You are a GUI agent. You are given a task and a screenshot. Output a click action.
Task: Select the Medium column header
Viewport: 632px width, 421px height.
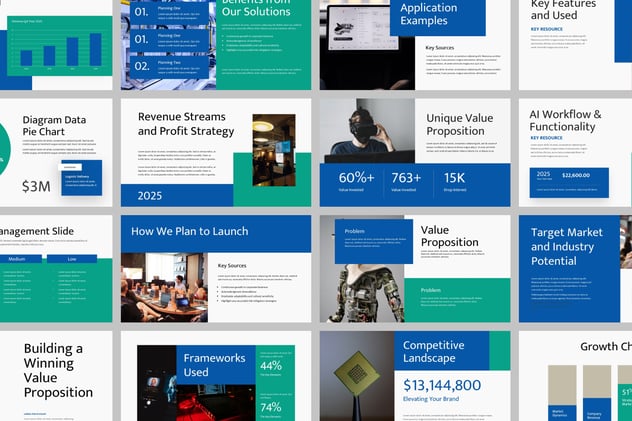click(x=17, y=258)
